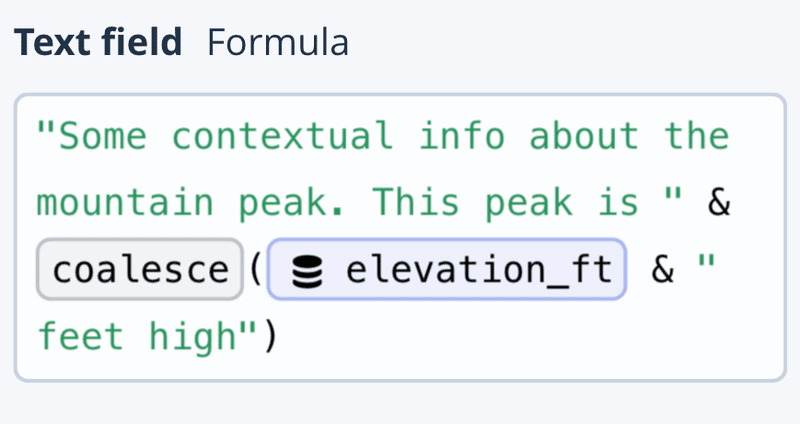Click the ampersand after elevation_ft chip
The width and height of the screenshot is (800, 424).
click(663, 269)
